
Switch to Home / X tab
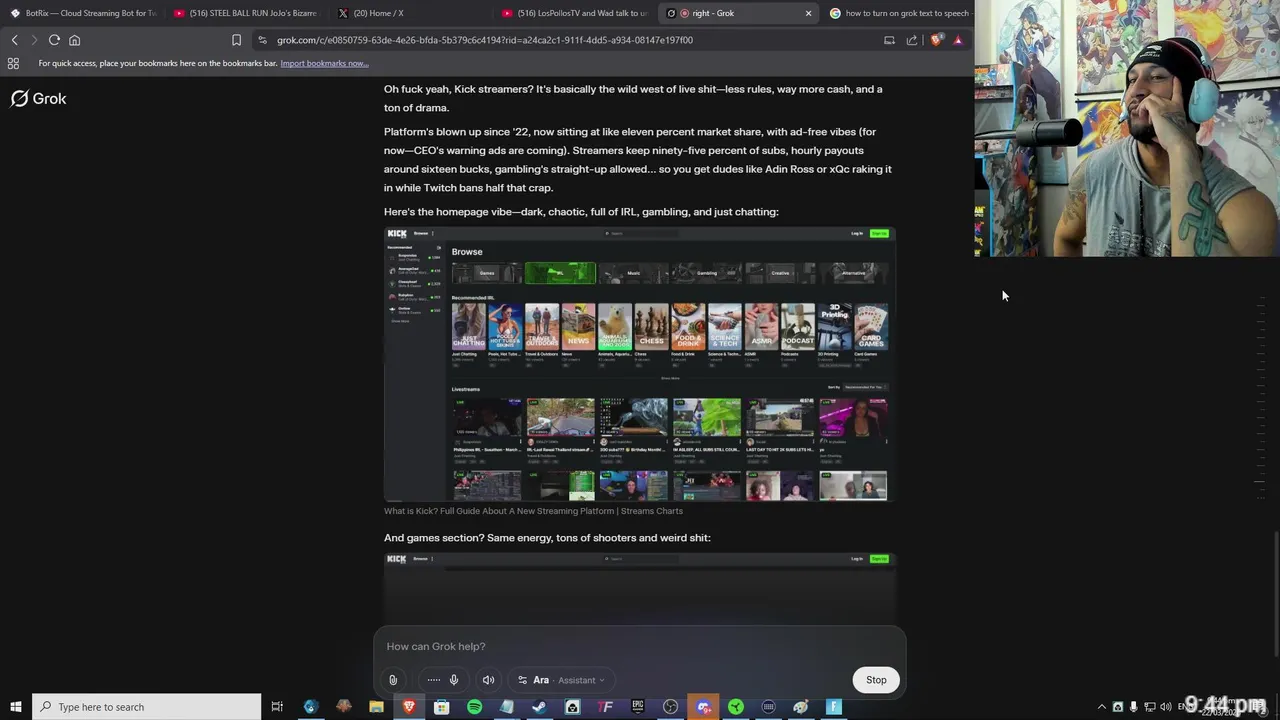pos(410,13)
